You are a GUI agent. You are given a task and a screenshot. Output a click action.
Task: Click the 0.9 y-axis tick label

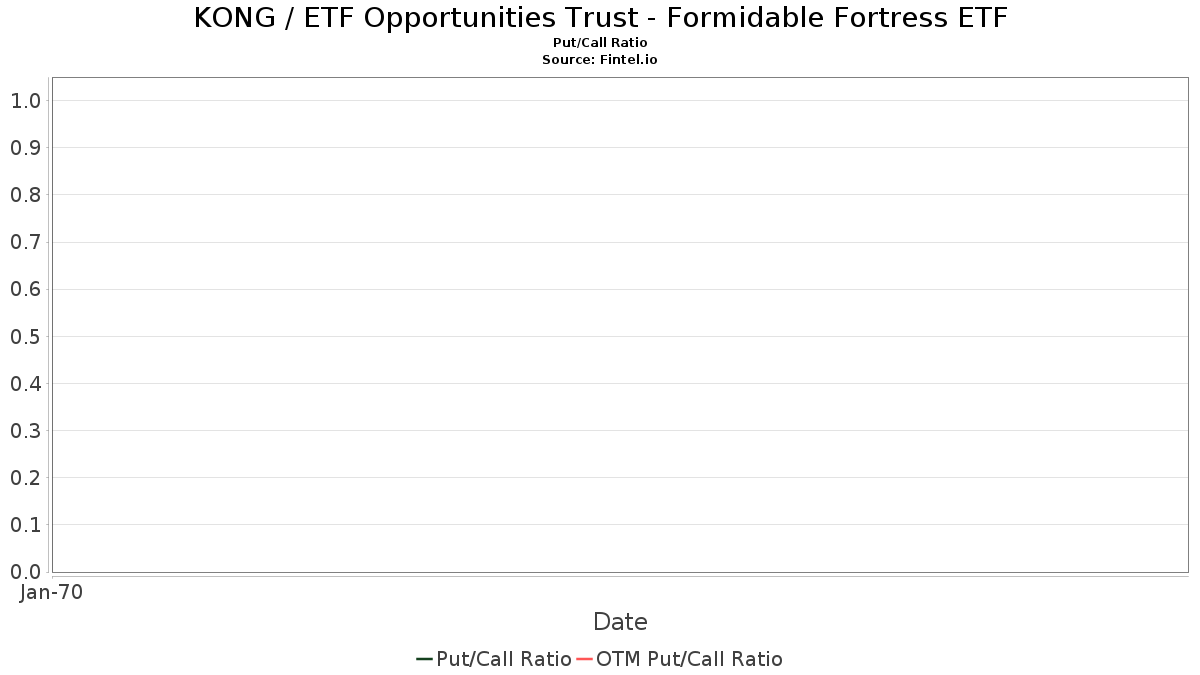(x=26, y=148)
